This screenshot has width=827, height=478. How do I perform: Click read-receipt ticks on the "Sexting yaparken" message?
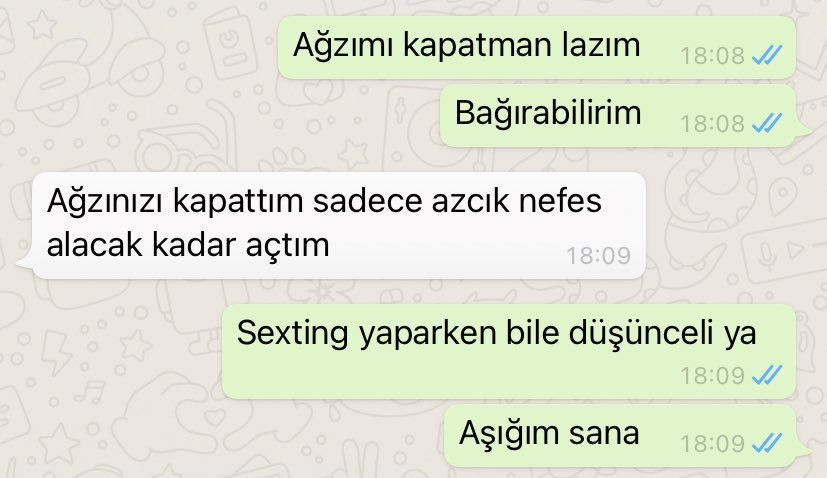click(x=767, y=375)
